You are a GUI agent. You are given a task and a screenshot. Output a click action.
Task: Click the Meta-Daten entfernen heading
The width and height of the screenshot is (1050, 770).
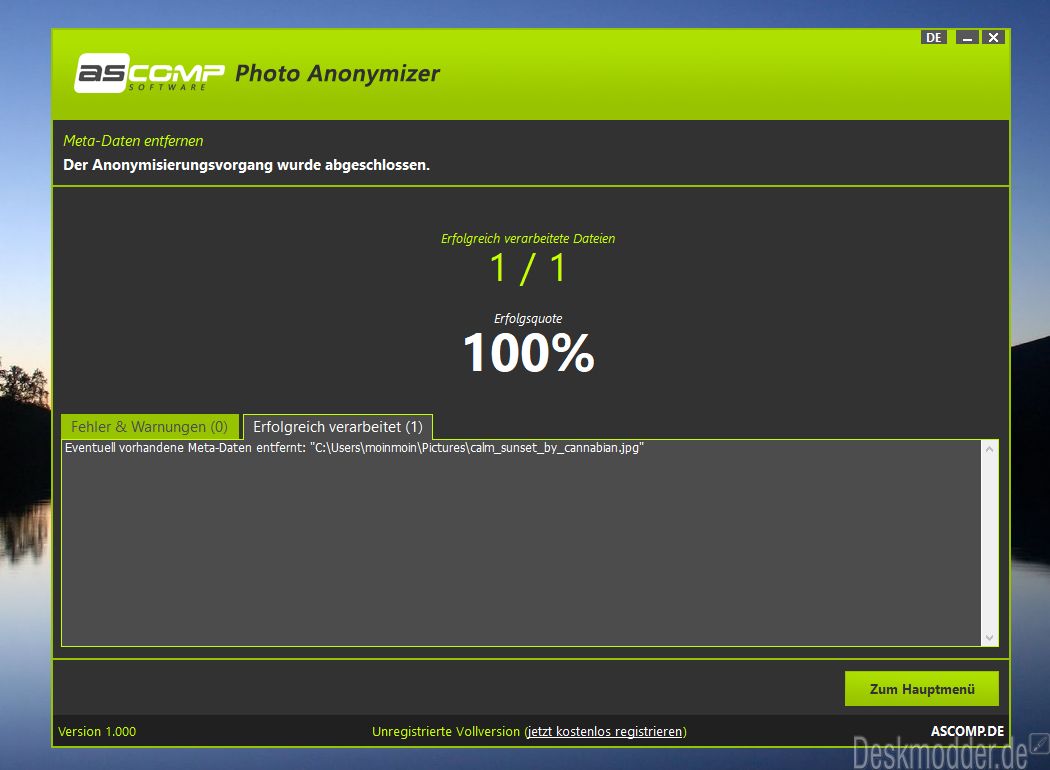133,141
